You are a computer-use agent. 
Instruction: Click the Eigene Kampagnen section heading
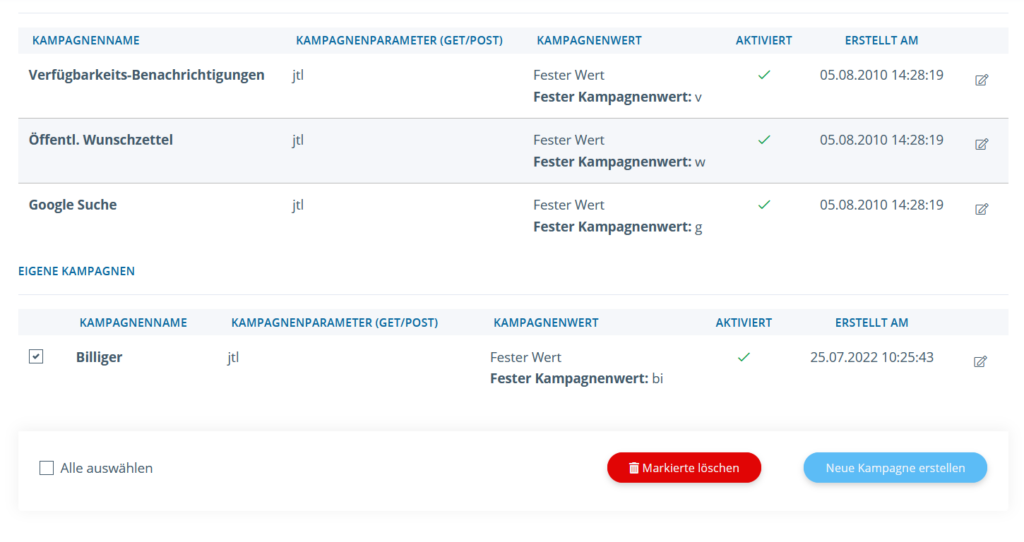tap(76, 271)
